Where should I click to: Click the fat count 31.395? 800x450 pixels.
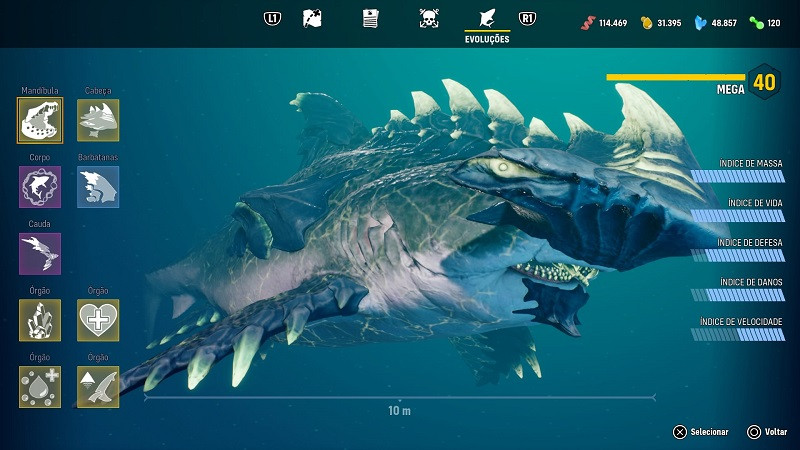pyautogui.click(x=669, y=23)
